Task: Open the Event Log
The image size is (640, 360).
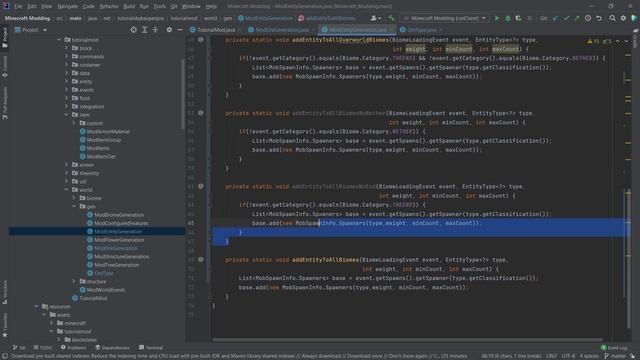Action: click(x=614, y=348)
